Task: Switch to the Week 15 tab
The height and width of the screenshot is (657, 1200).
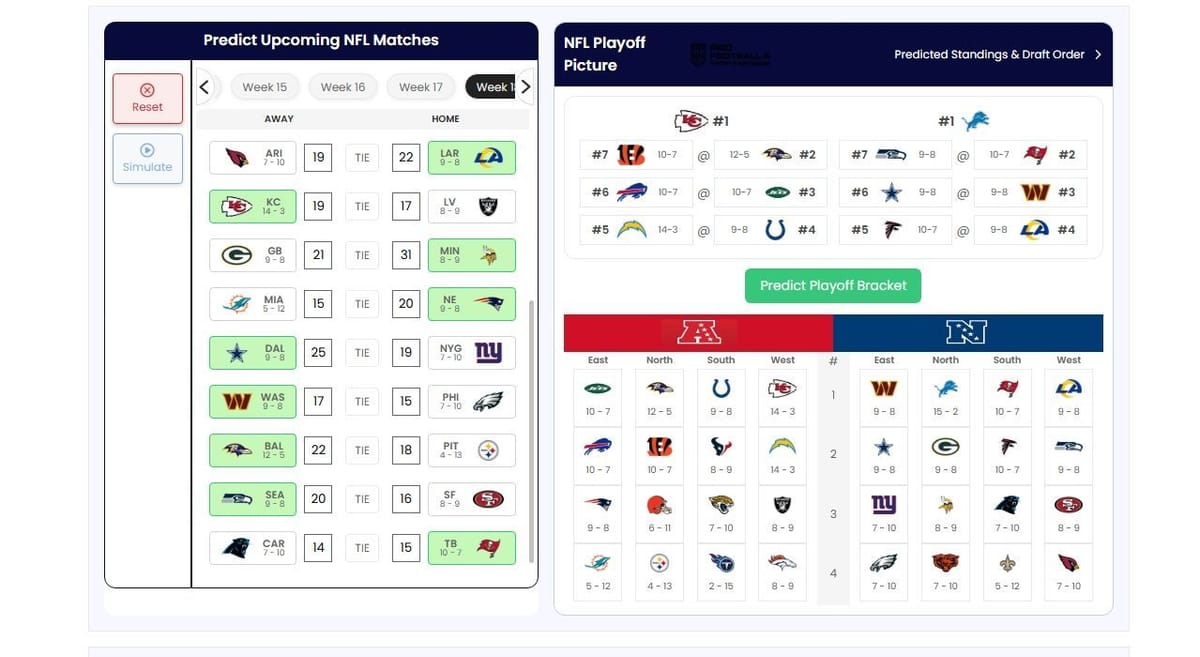Action: 264,86
